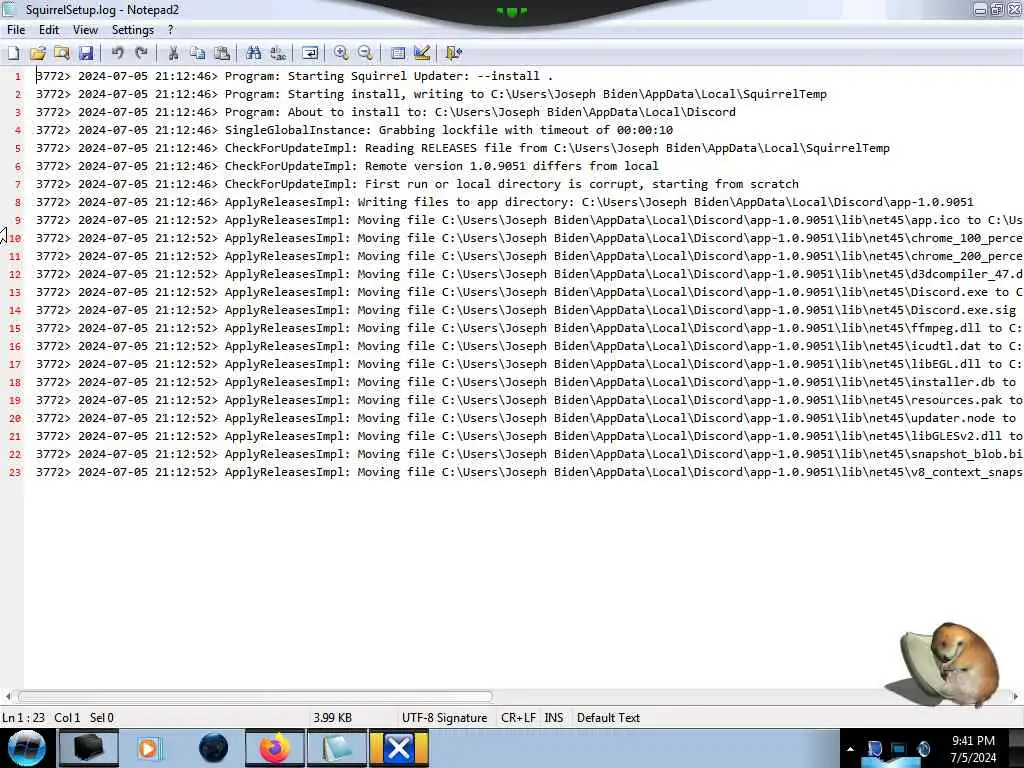The height and width of the screenshot is (768, 1024).
Task: Click the 3.99 KB file size in status bar
Action: [x=332, y=718]
